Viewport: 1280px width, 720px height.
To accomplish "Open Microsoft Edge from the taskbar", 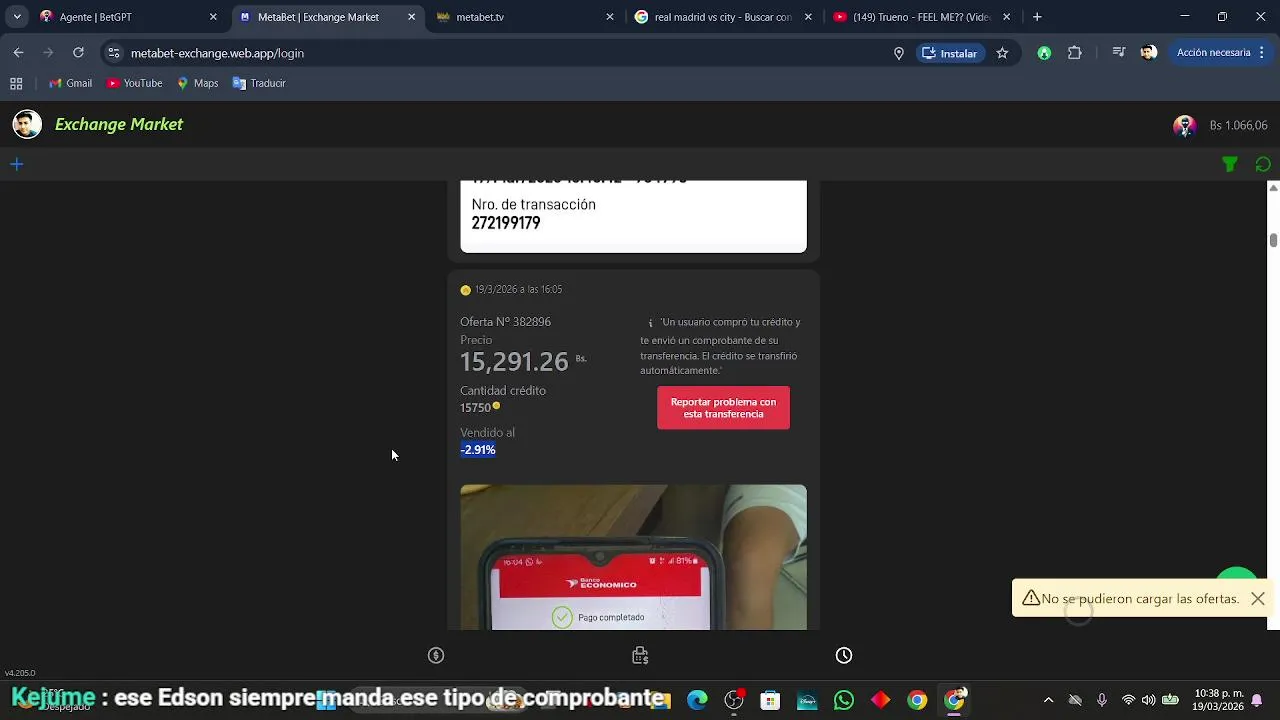I will (697, 700).
